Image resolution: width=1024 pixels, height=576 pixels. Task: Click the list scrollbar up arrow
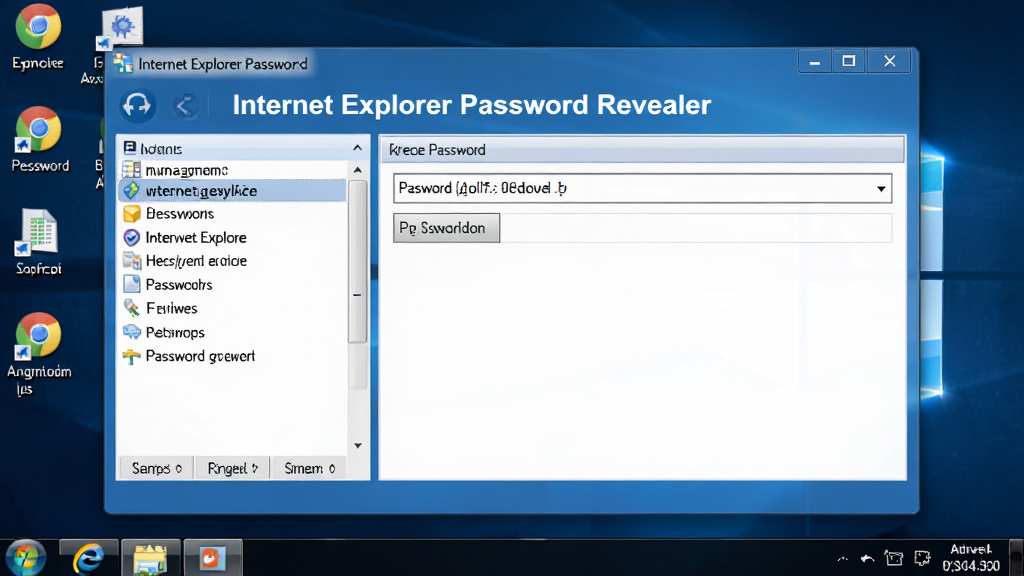coord(358,170)
